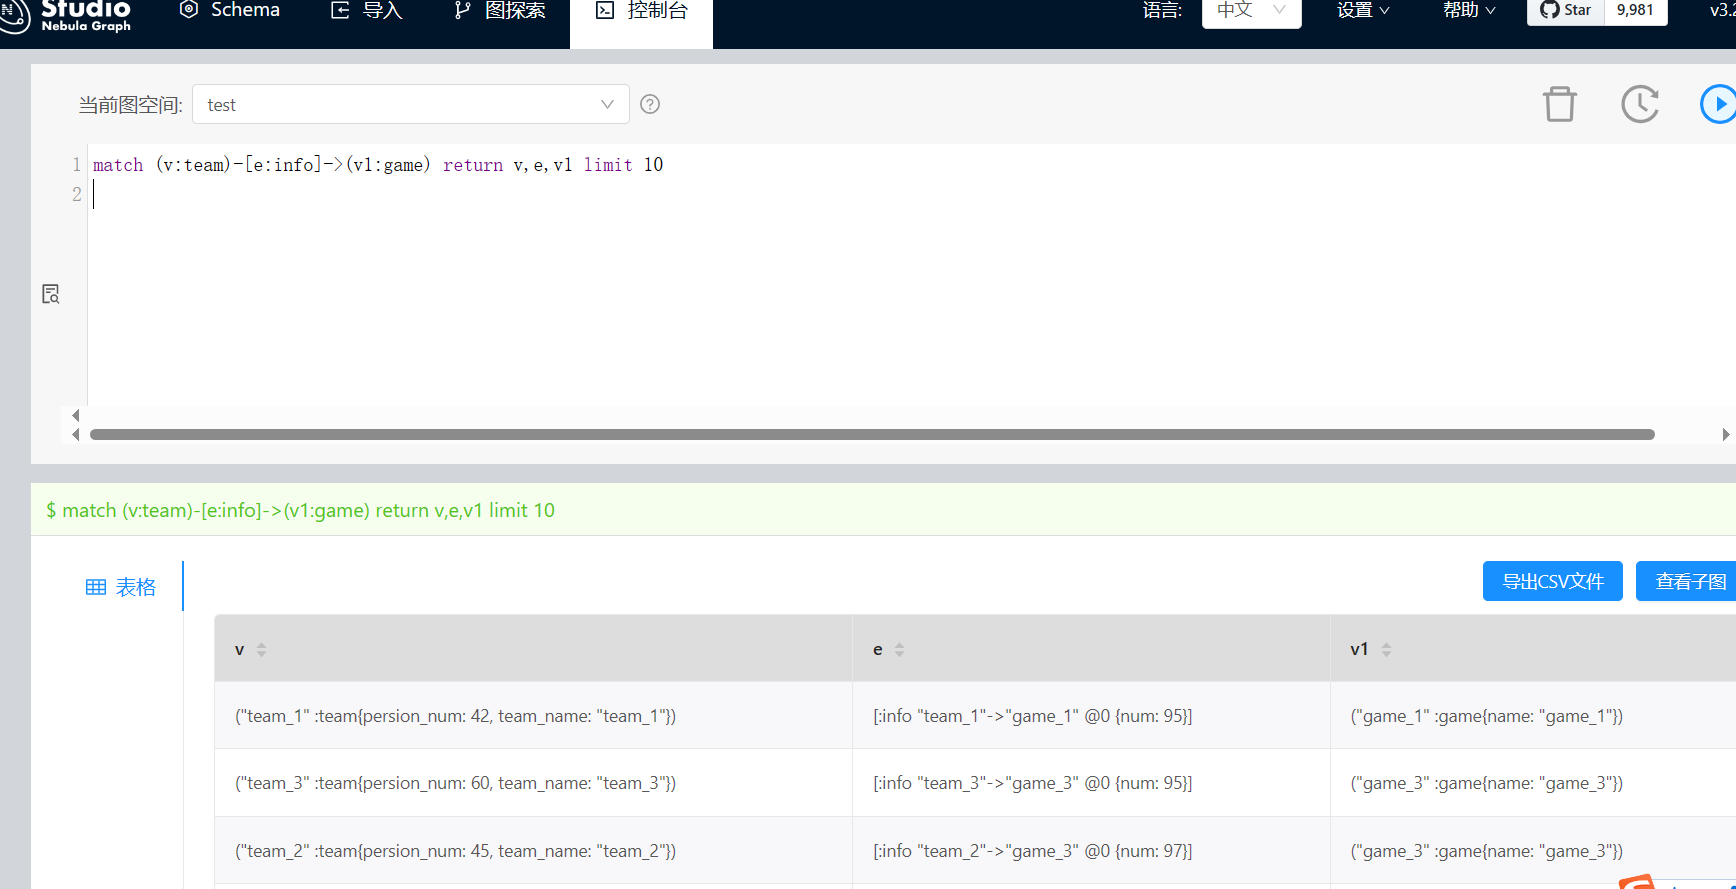Expand the 帮助 help menu
Image resolution: width=1736 pixels, height=889 pixels.
pyautogui.click(x=1469, y=10)
